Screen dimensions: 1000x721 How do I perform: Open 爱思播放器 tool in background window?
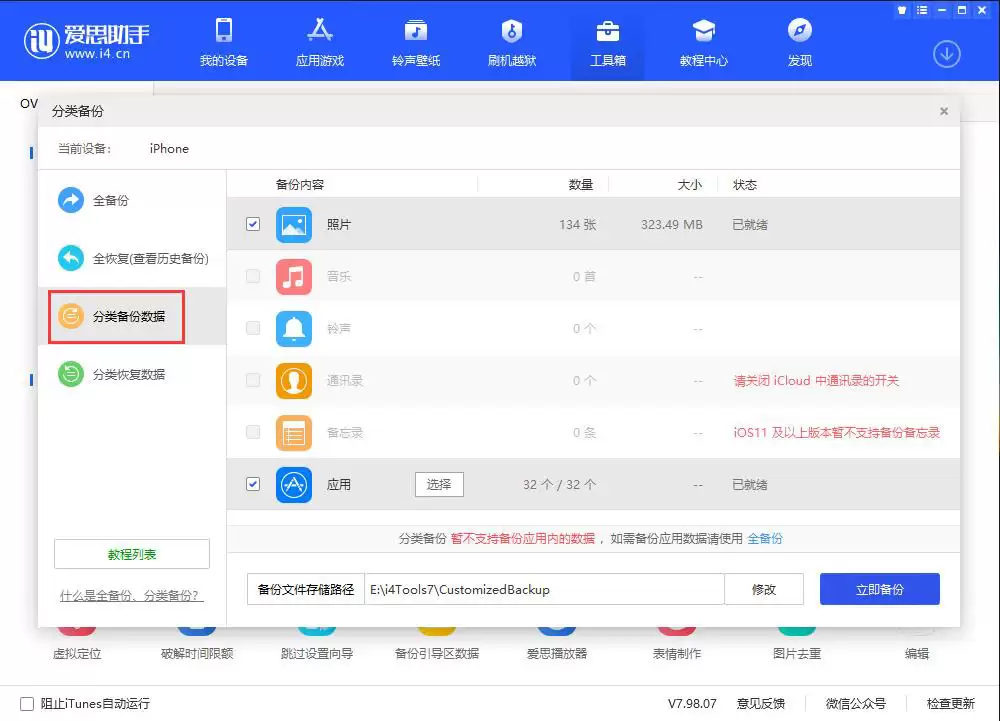coord(557,643)
